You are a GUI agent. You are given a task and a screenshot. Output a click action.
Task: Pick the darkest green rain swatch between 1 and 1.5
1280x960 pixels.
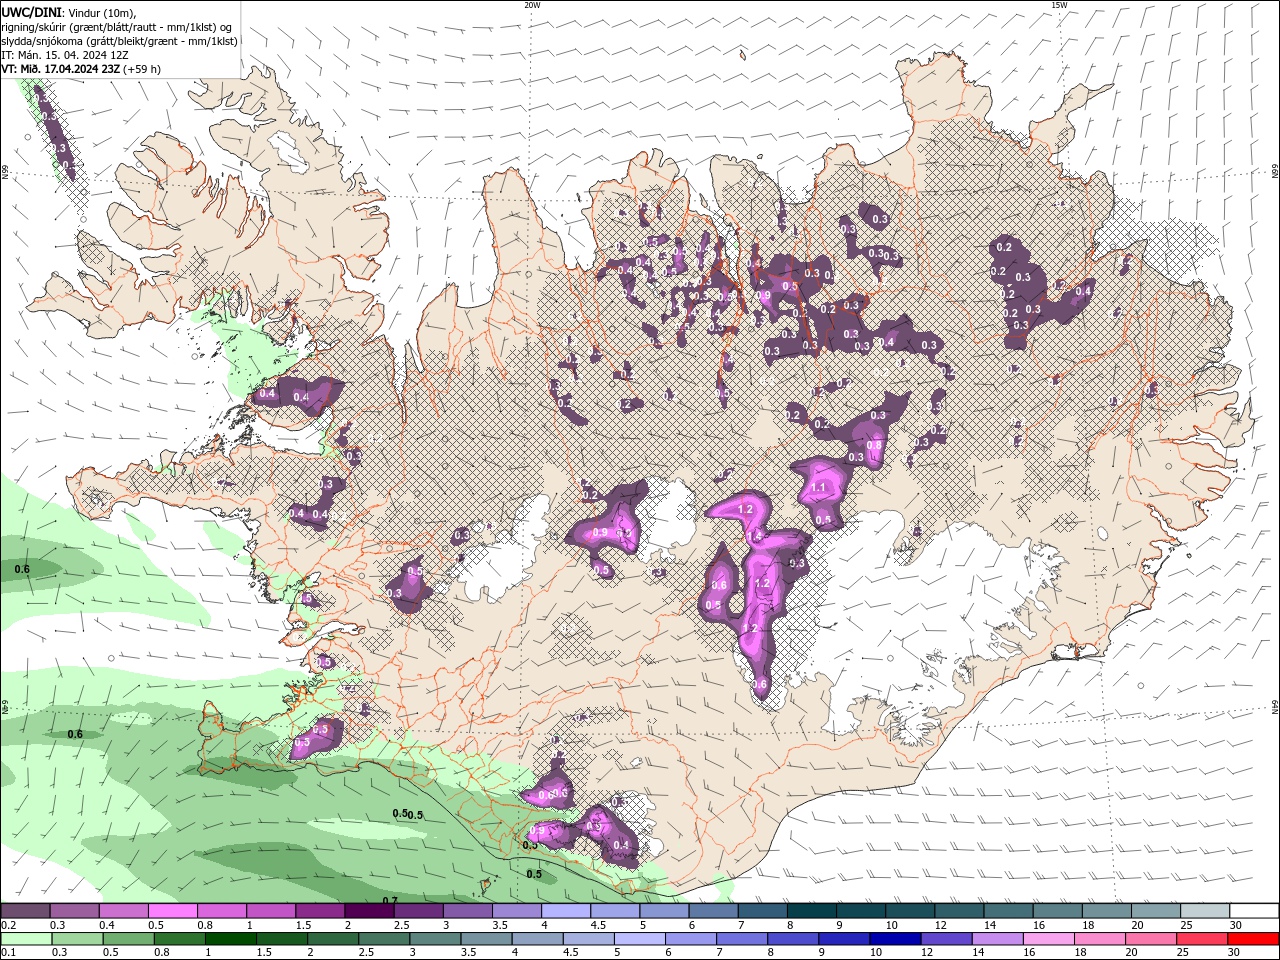click(x=232, y=939)
